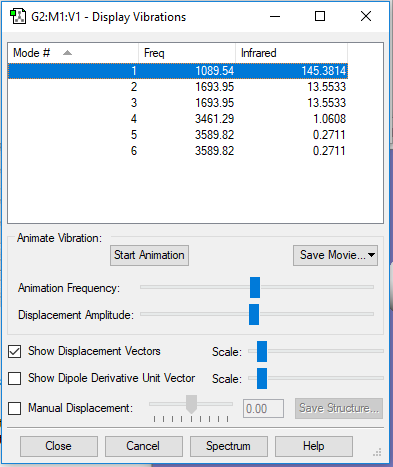Viewport: 393px width, 467px height.
Task: Click the Mode # sort arrow
Action: (67, 53)
